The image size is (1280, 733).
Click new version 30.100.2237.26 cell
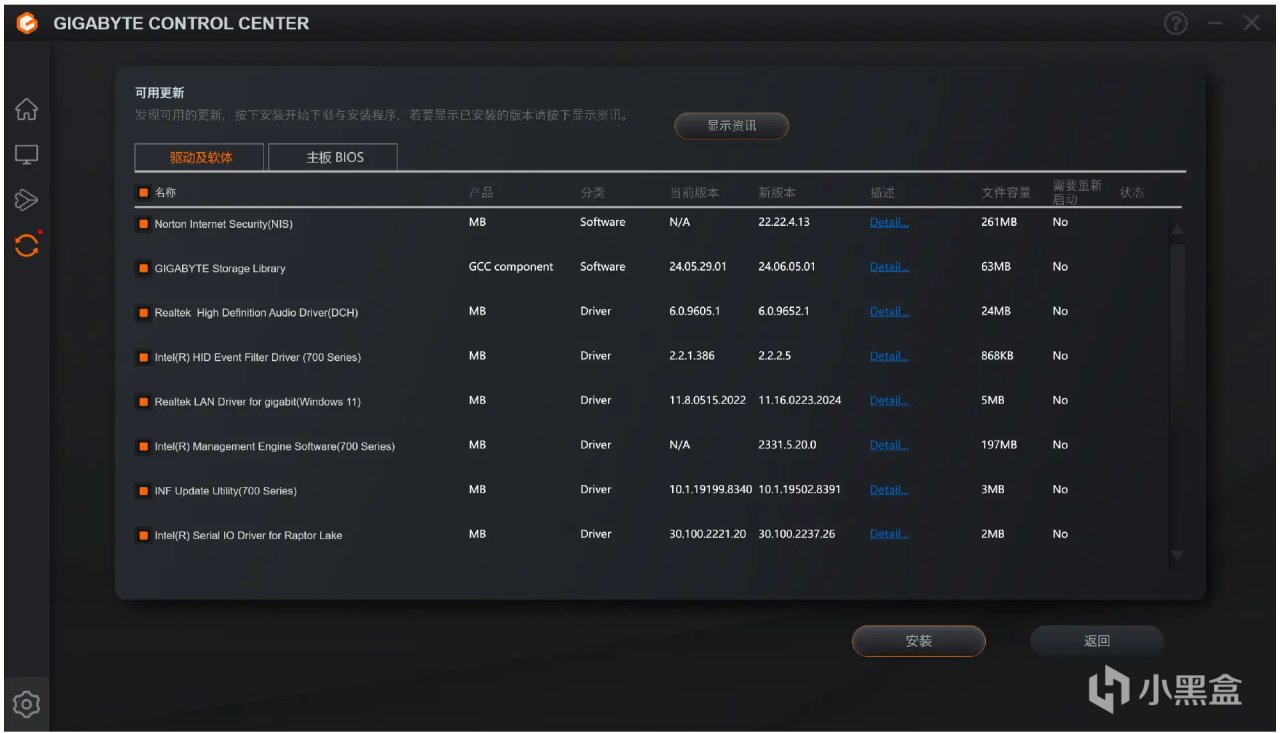(x=797, y=534)
